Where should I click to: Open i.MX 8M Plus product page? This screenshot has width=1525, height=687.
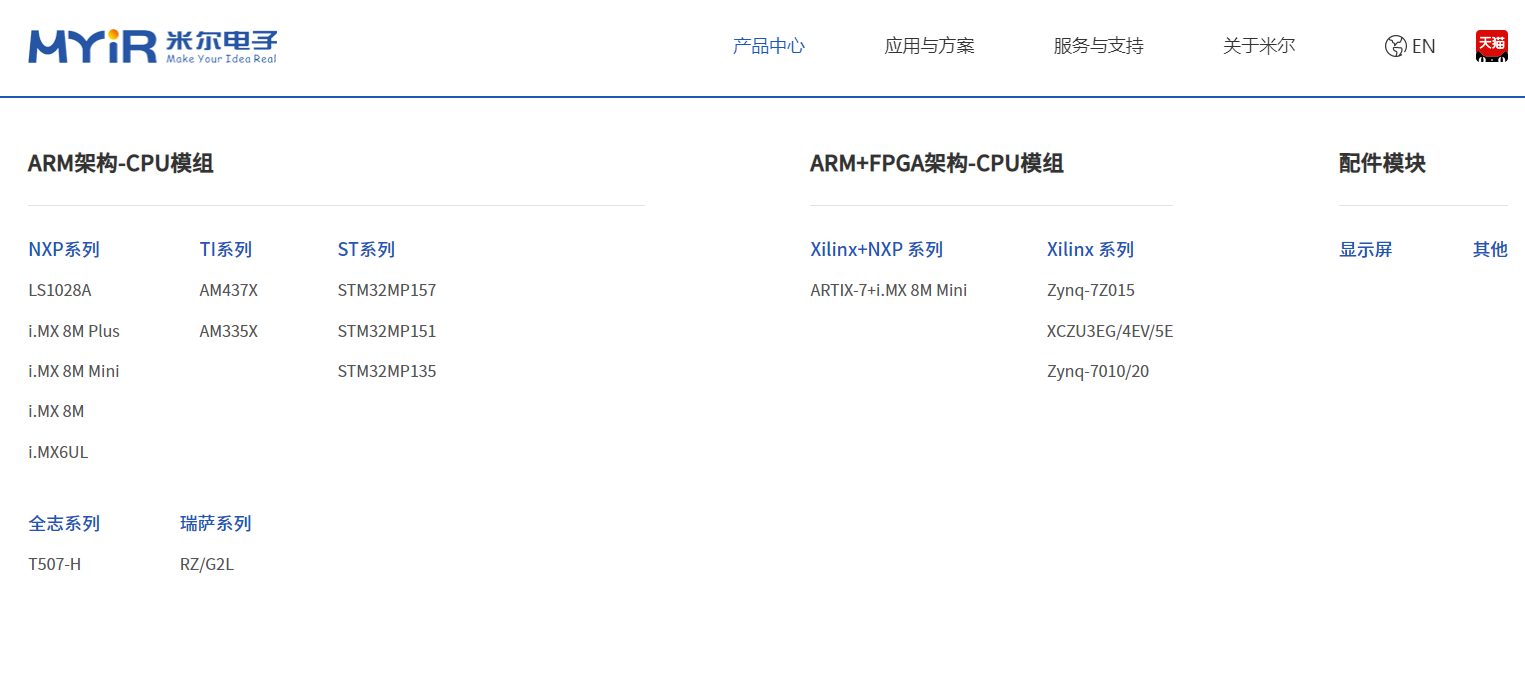click(74, 331)
